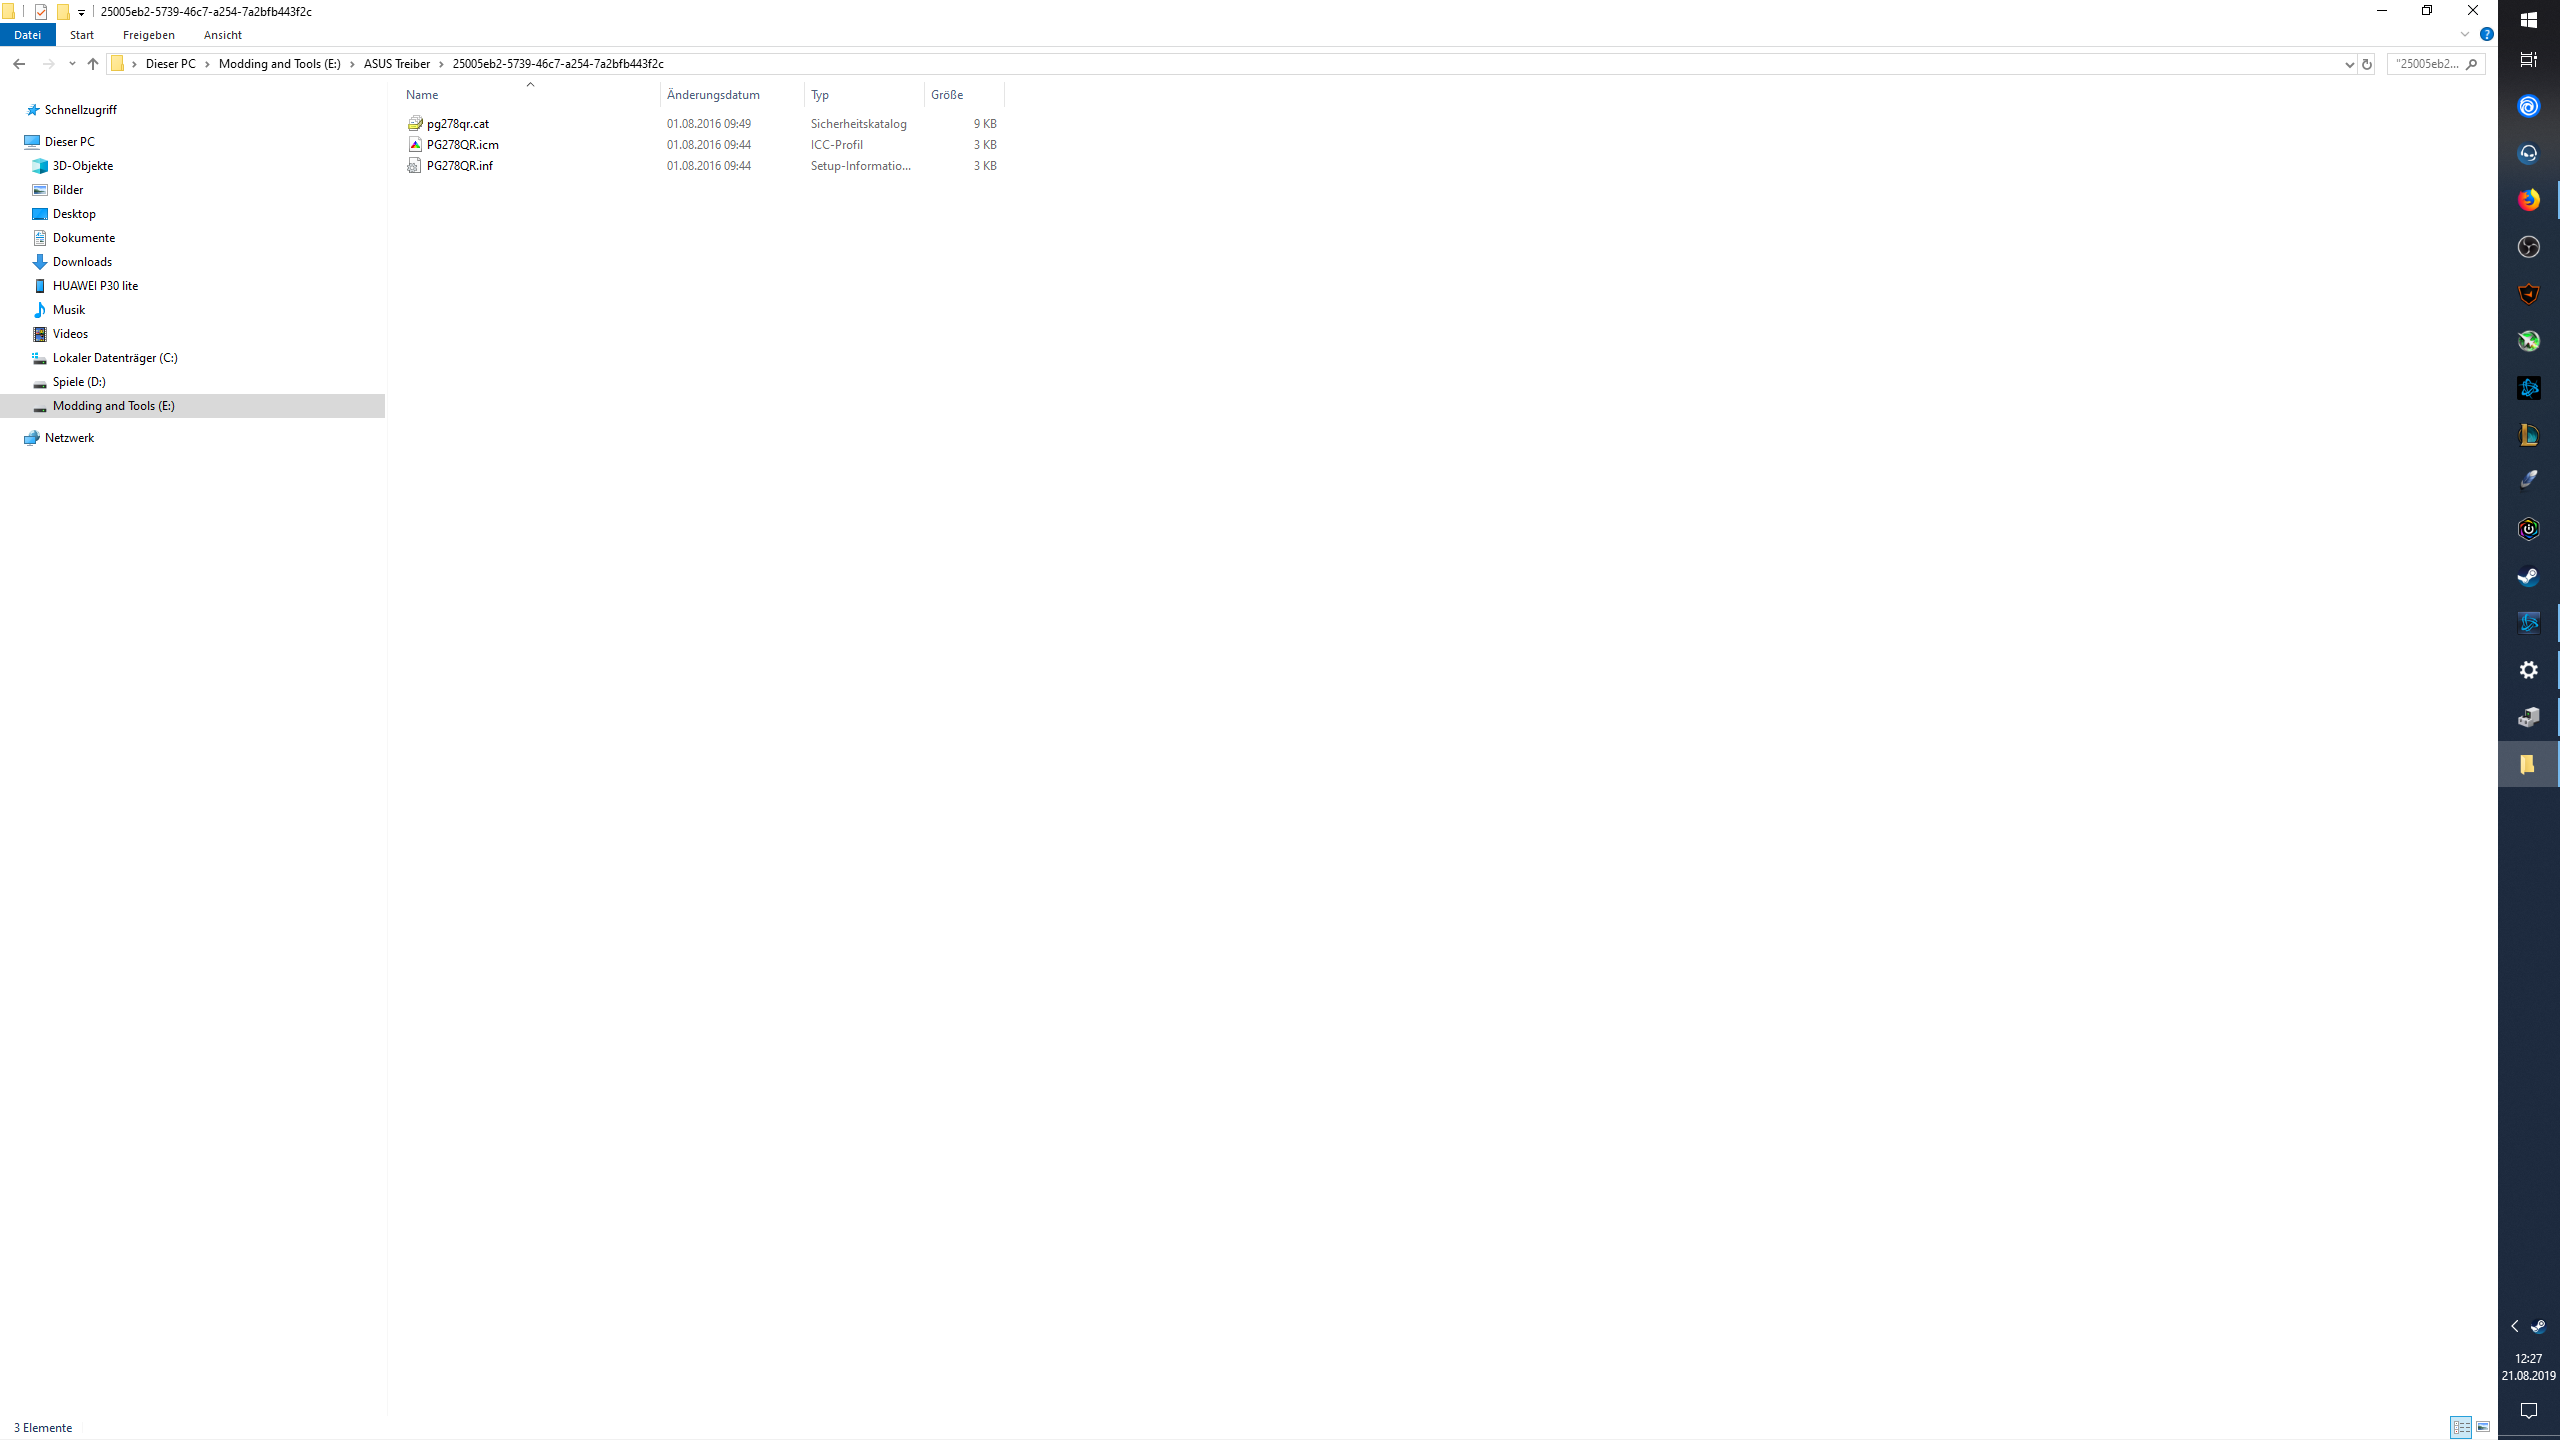Open the Ansicht ribbon tab

(x=222, y=35)
